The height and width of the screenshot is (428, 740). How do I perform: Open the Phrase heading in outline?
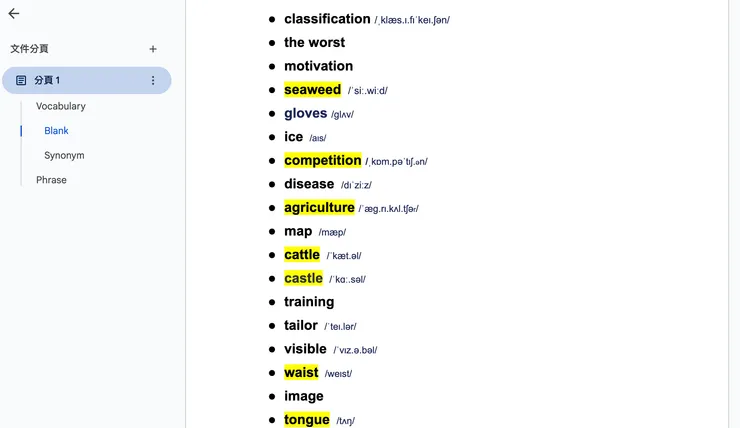(51, 180)
